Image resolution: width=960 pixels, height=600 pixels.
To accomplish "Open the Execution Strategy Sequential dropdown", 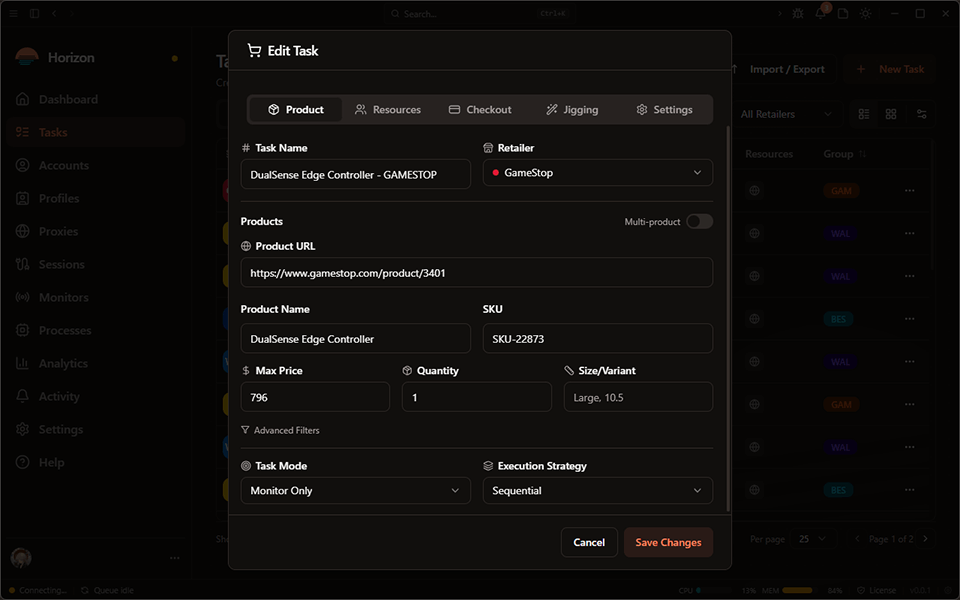I will 598,490.
